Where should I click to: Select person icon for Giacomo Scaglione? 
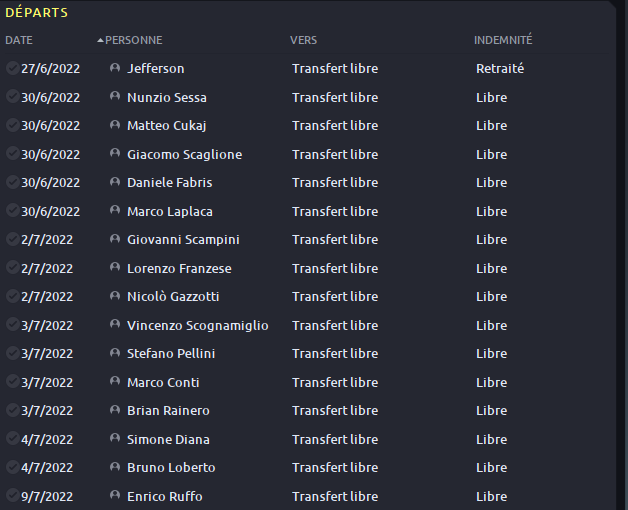[x=115, y=153]
